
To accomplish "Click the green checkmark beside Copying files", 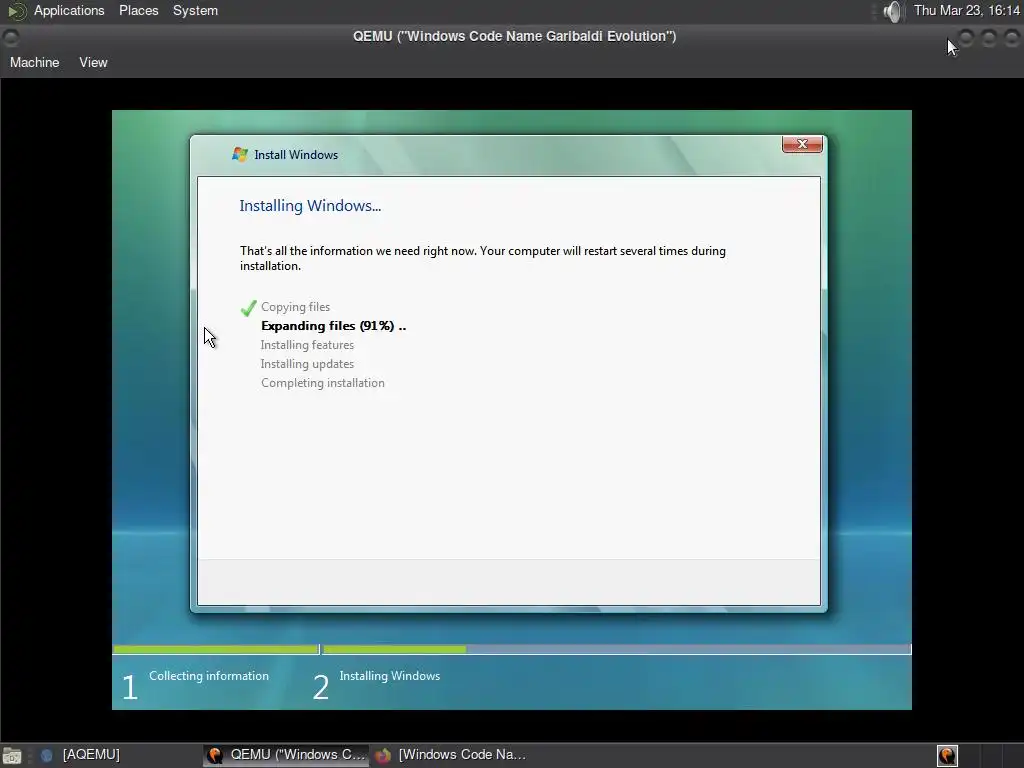I will pyautogui.click(x=248, y=308).
